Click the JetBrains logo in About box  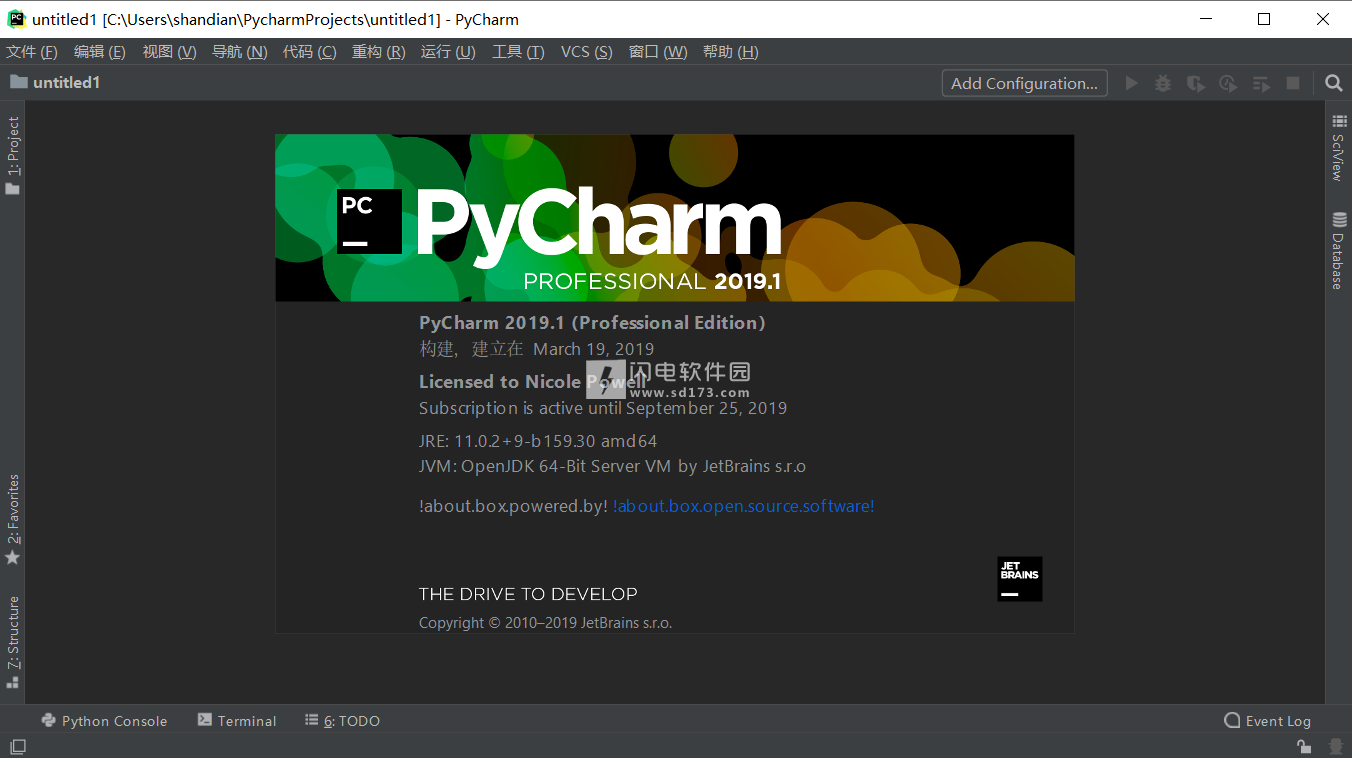(1019, 579)
